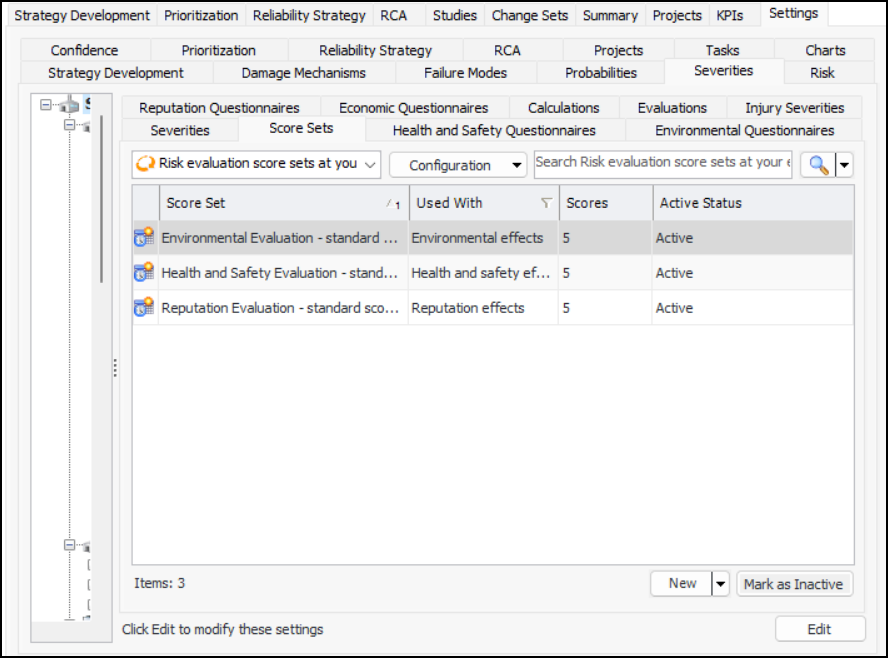Open the top-row Prioritization tab
This screenshot has width=888, height=658.
(201, 15)
